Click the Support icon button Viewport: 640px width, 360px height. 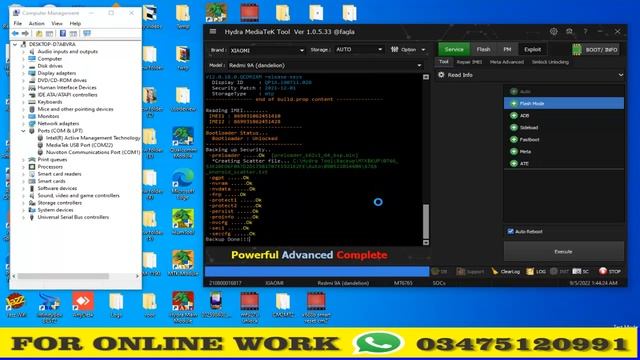coord(470,271)
